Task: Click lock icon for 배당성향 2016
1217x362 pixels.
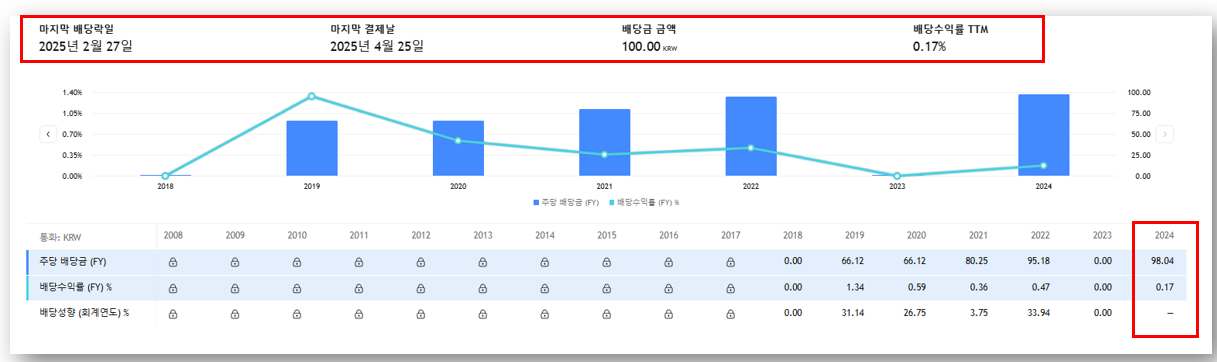Action: click(x=668, y=313)
